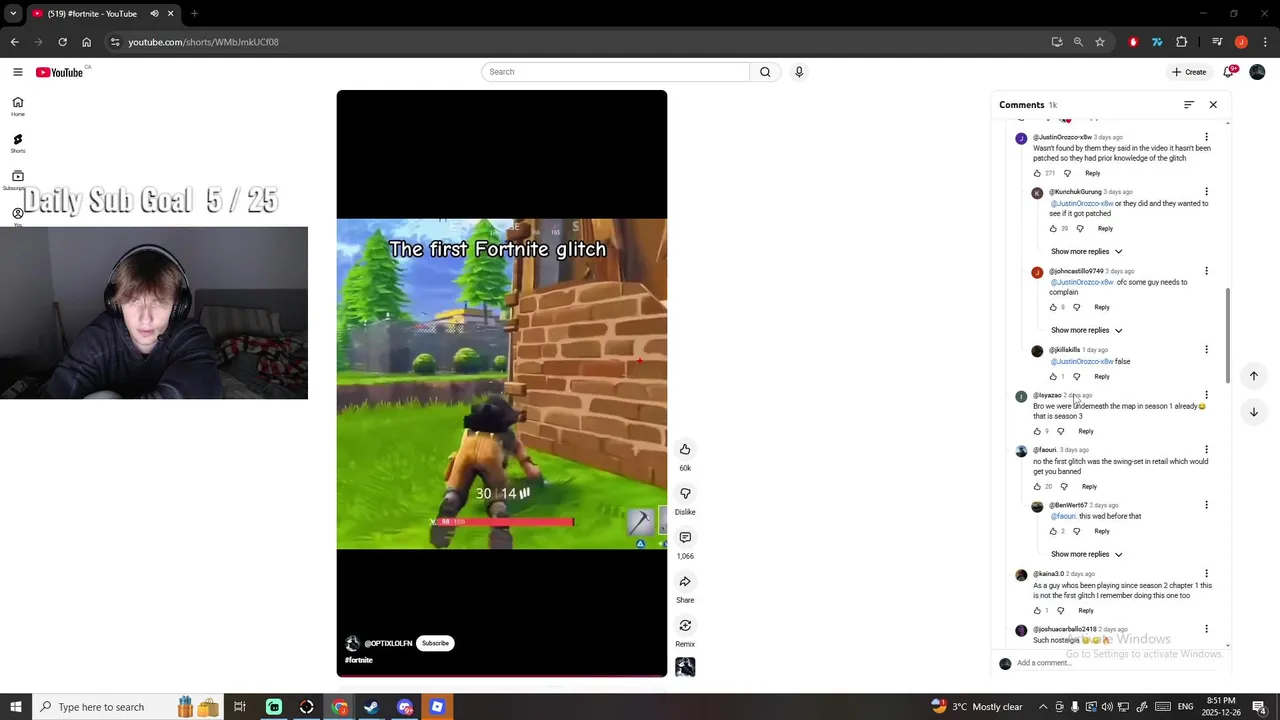Click the YouTube search box
Viewport: 1280px width, 720px height.
pos(615,72)
